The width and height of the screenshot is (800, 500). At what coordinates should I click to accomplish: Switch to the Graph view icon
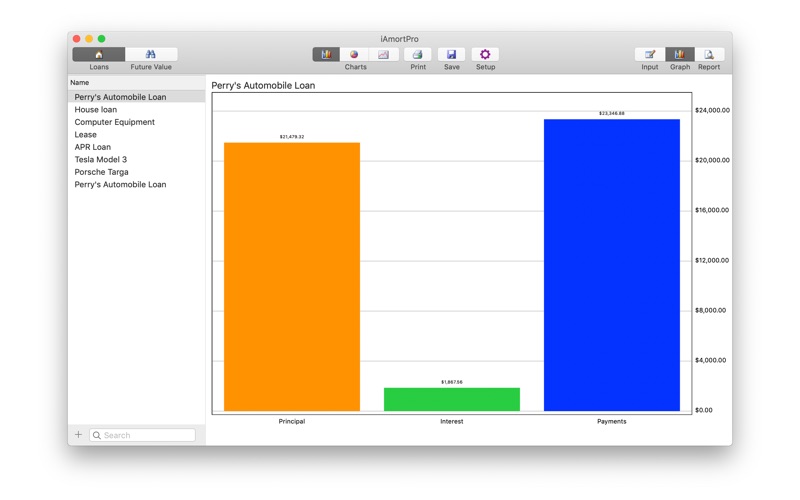[x=680, y=54]
